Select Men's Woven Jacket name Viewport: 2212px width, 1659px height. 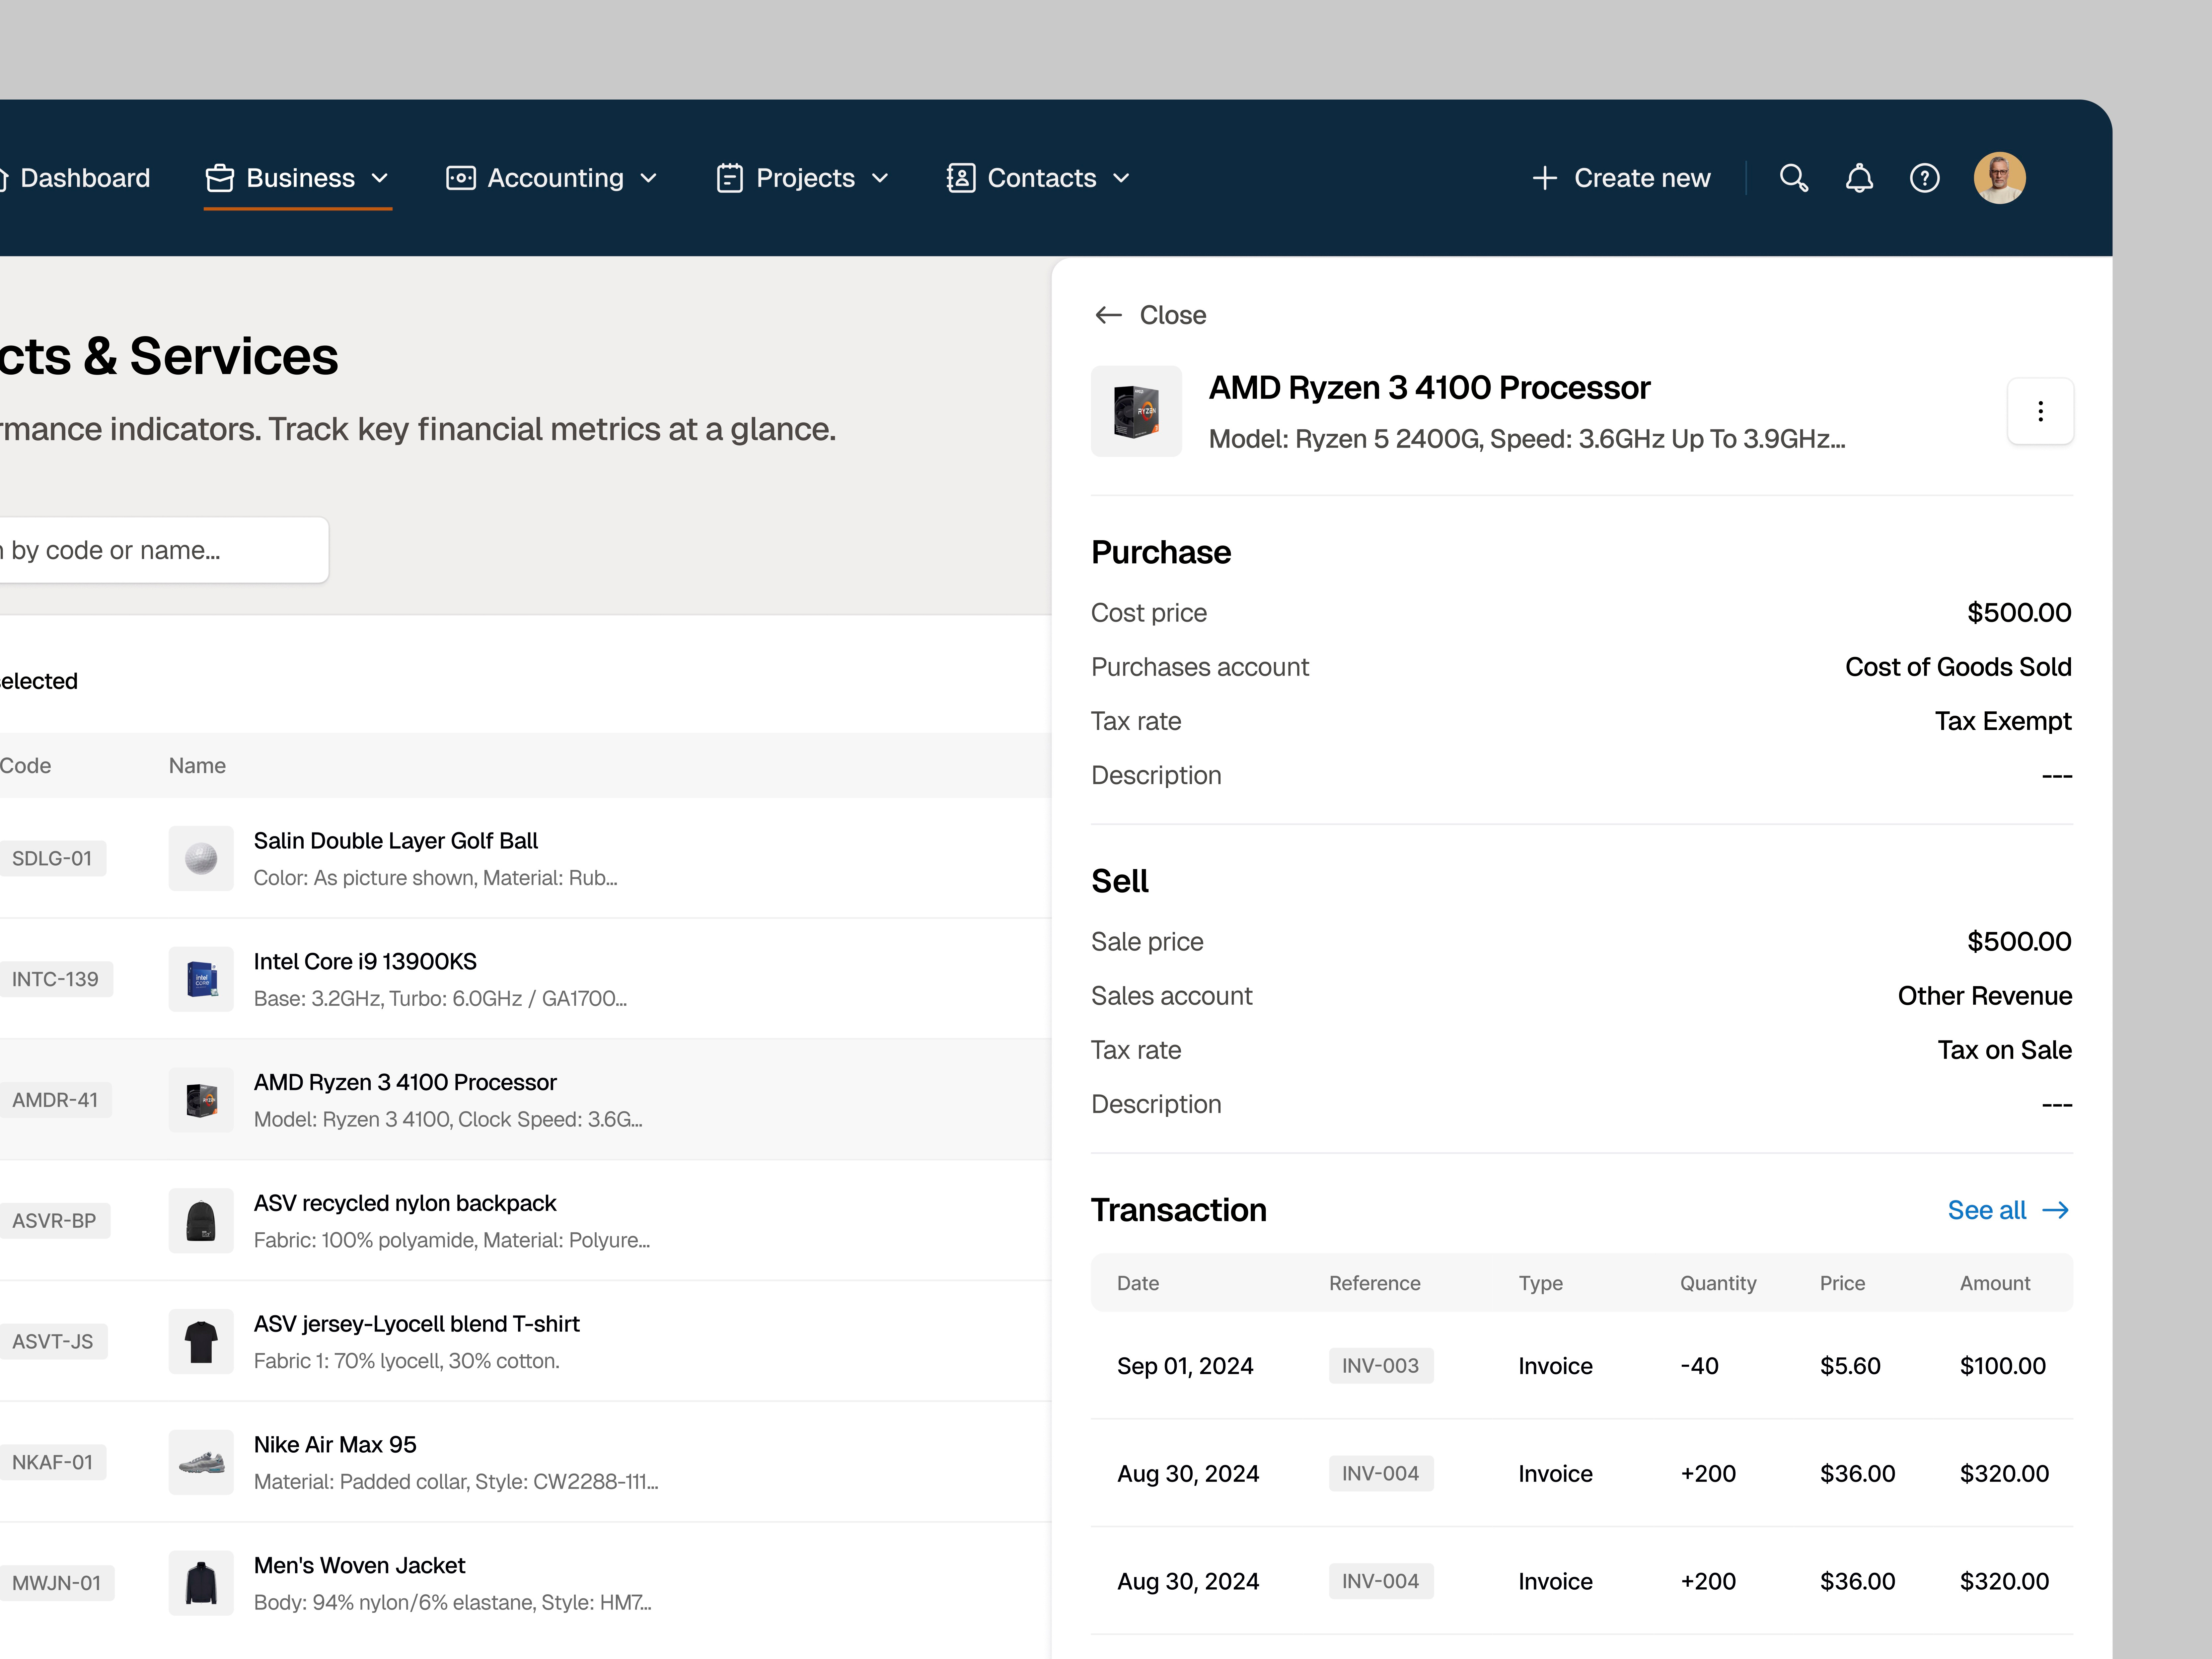click(360, 1566)
